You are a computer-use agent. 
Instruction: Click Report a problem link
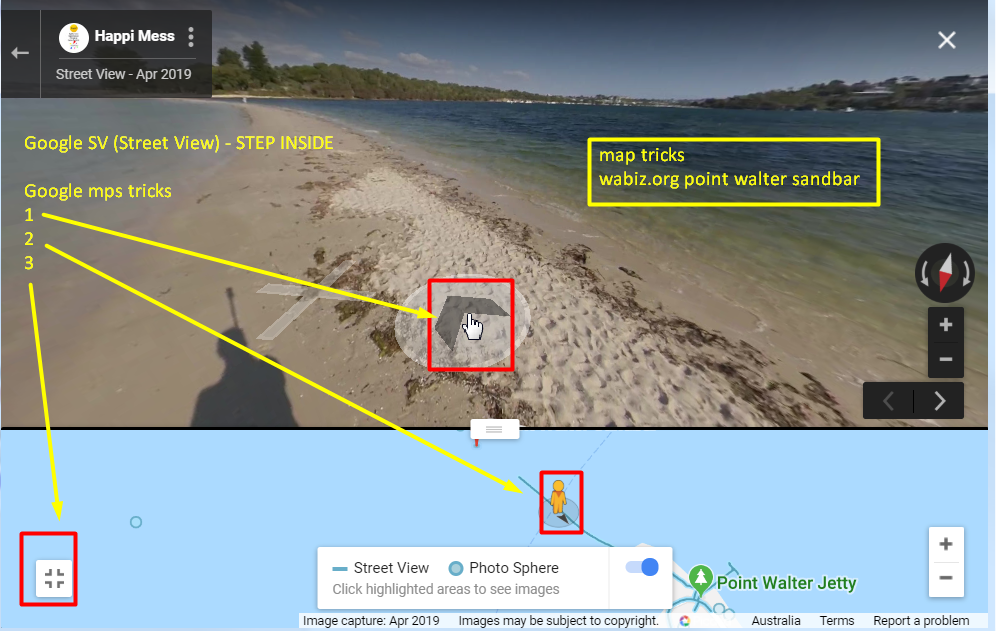pos(921,620)
